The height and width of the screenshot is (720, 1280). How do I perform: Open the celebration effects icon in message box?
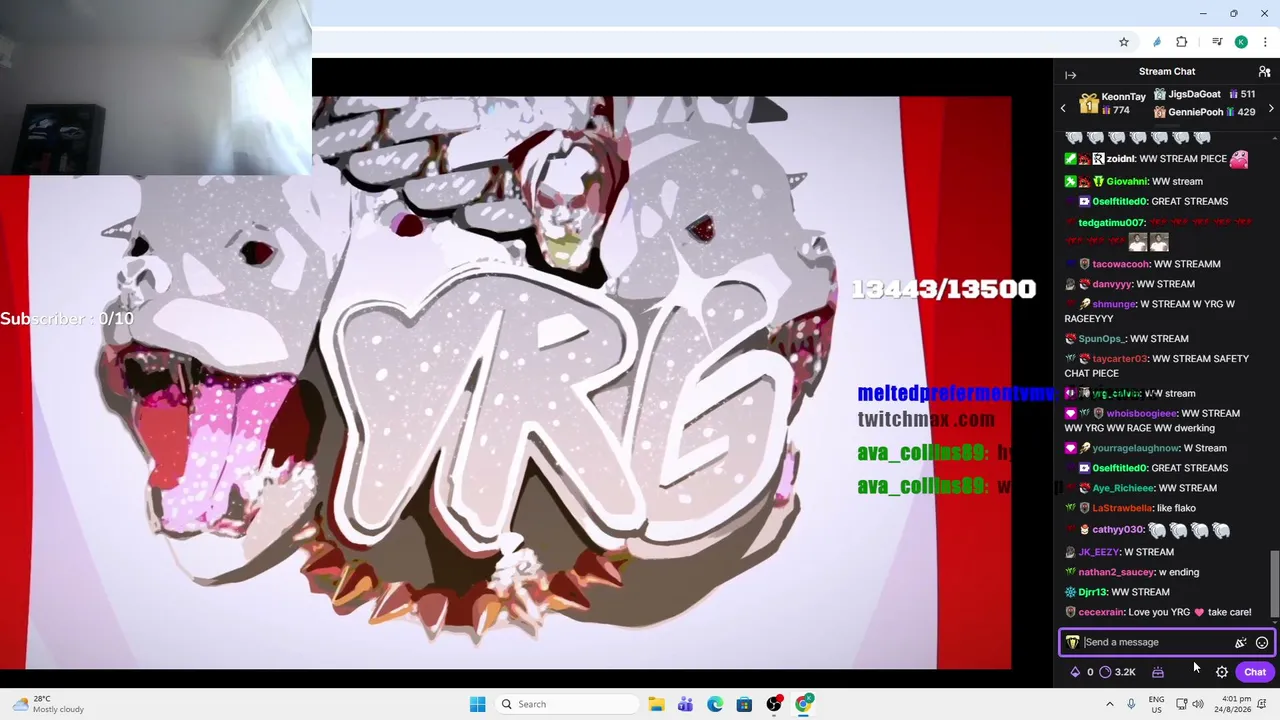(x=1241, y=643)
